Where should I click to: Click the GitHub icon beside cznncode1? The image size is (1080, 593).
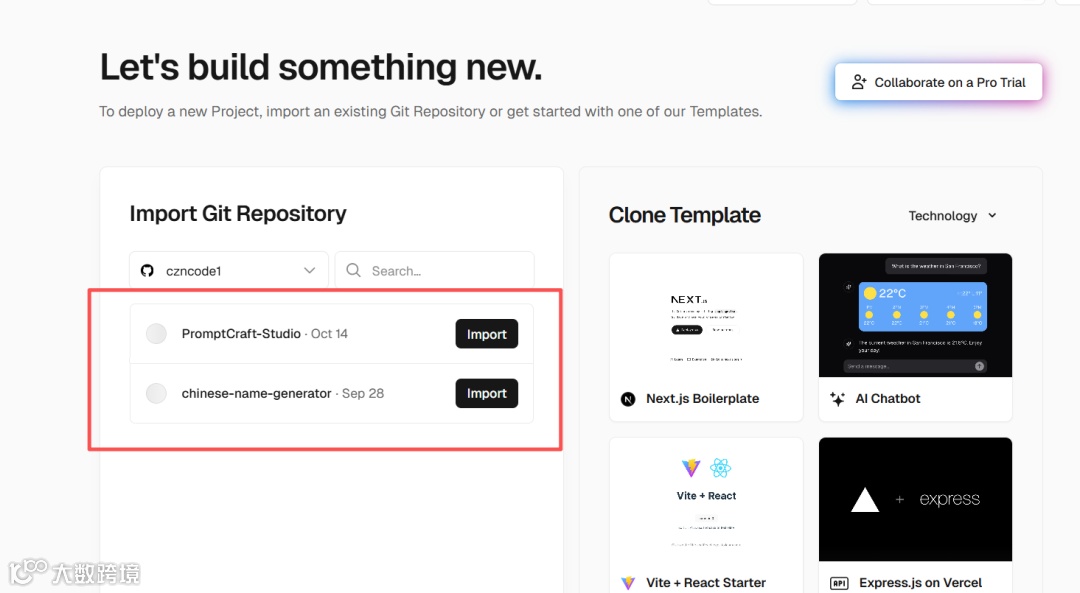[147, 271]
